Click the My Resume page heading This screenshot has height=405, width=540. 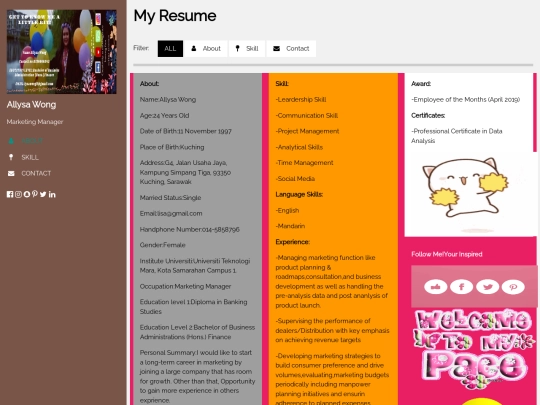[x=175, y=16]
